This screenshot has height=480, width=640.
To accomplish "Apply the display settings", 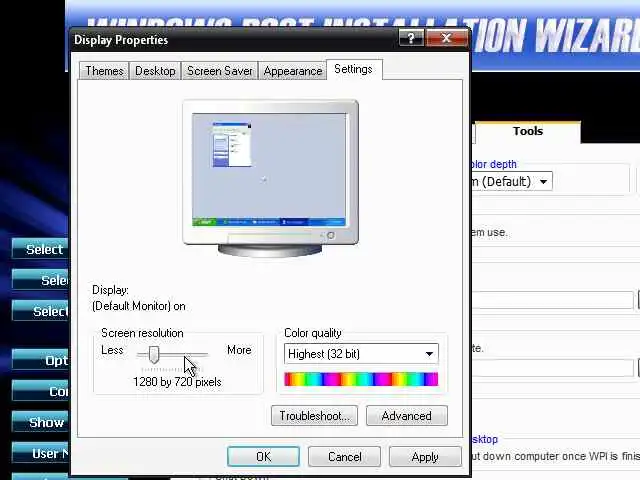I will pyautogui.click(x=425, y=456).
